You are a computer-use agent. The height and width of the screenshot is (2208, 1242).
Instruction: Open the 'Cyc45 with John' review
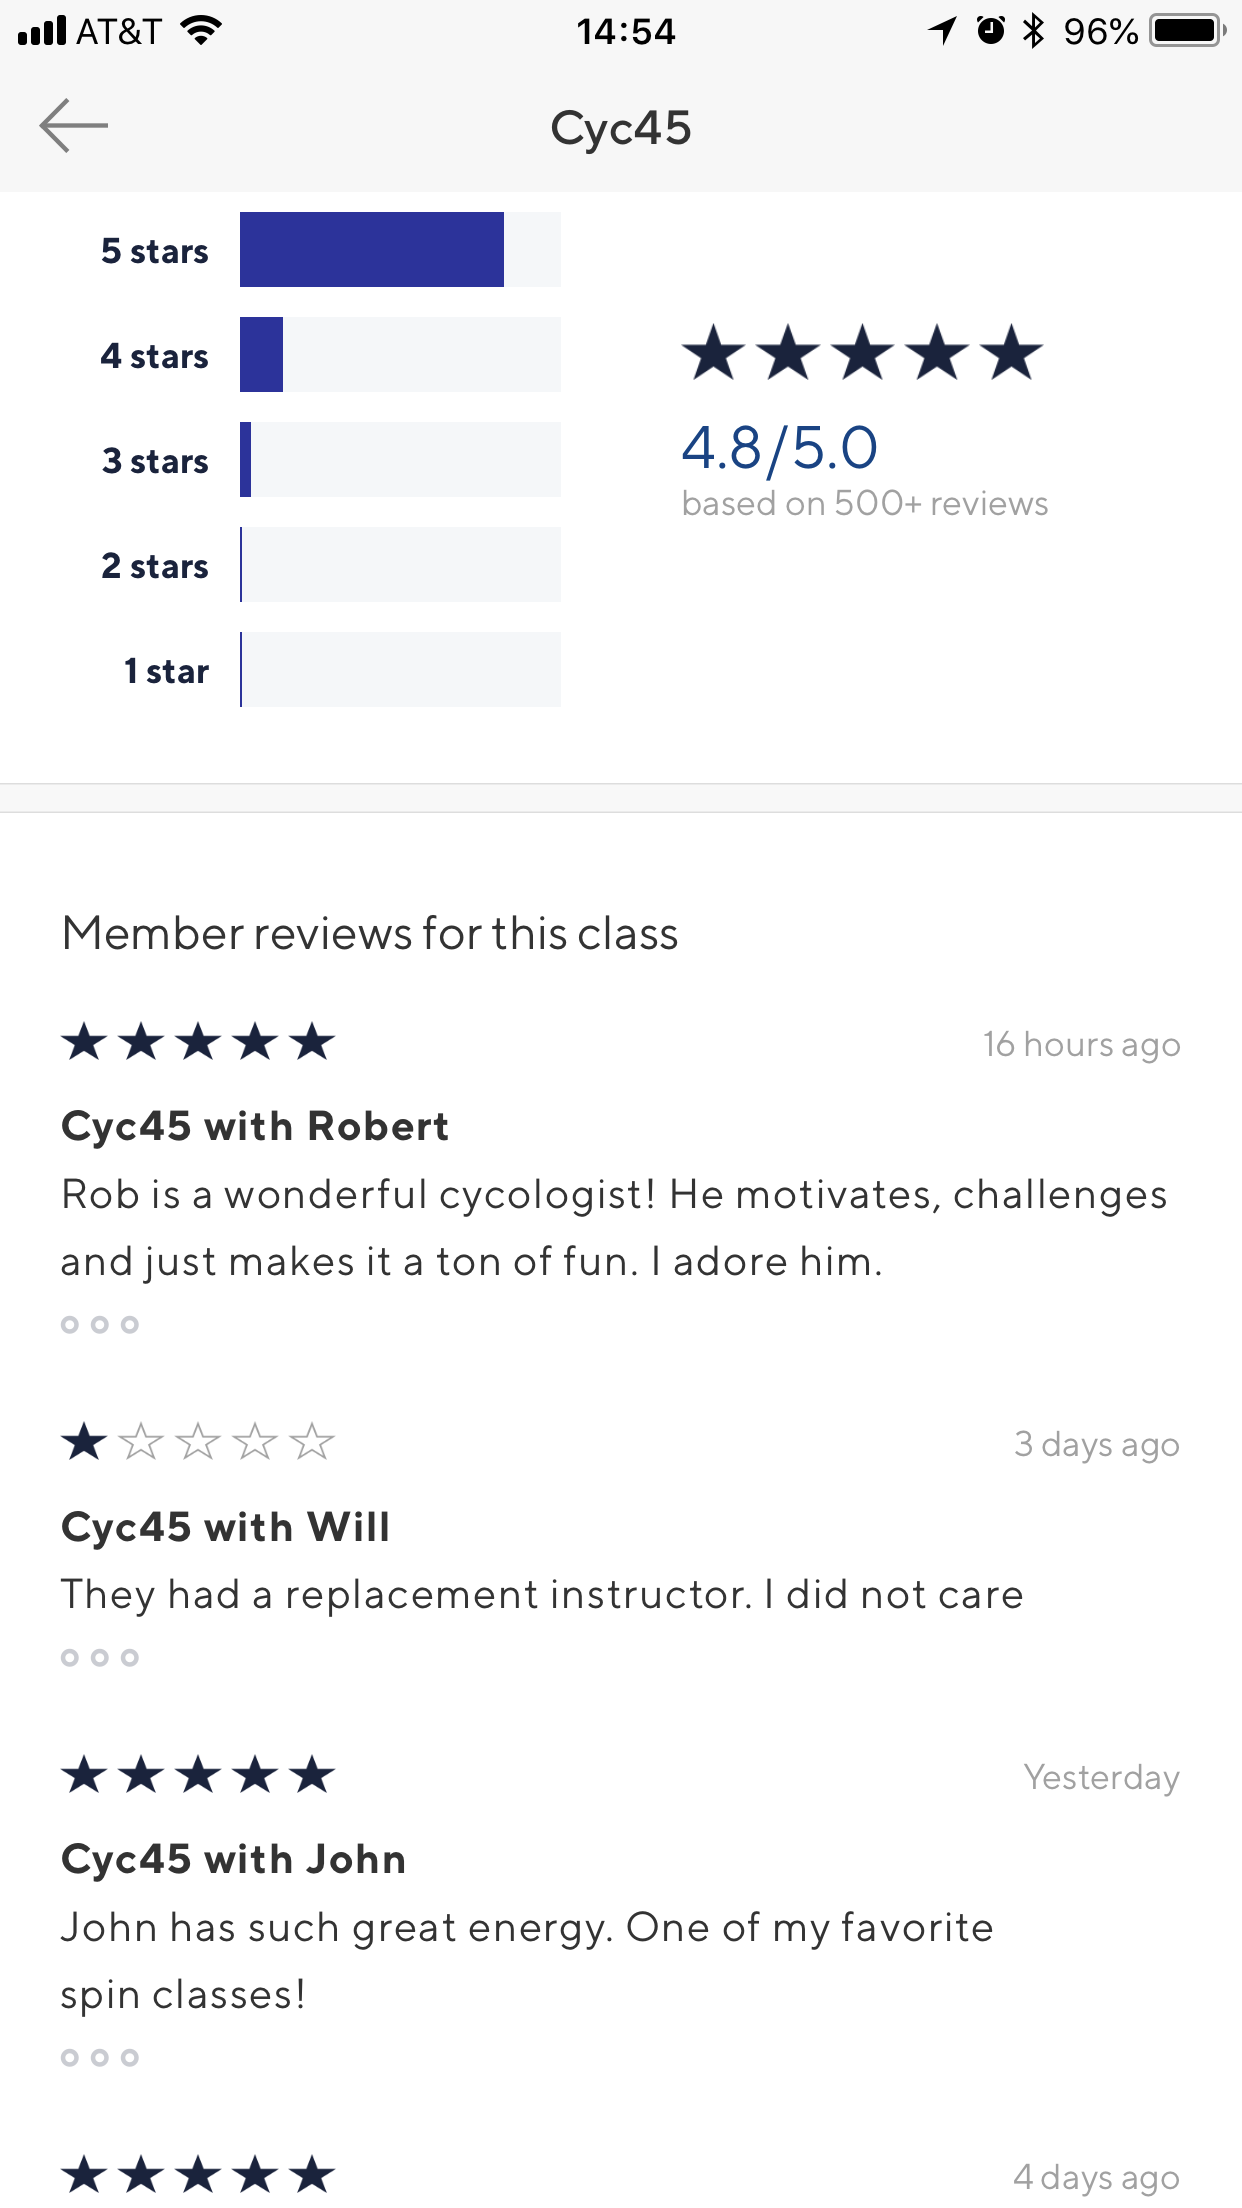234,1859
